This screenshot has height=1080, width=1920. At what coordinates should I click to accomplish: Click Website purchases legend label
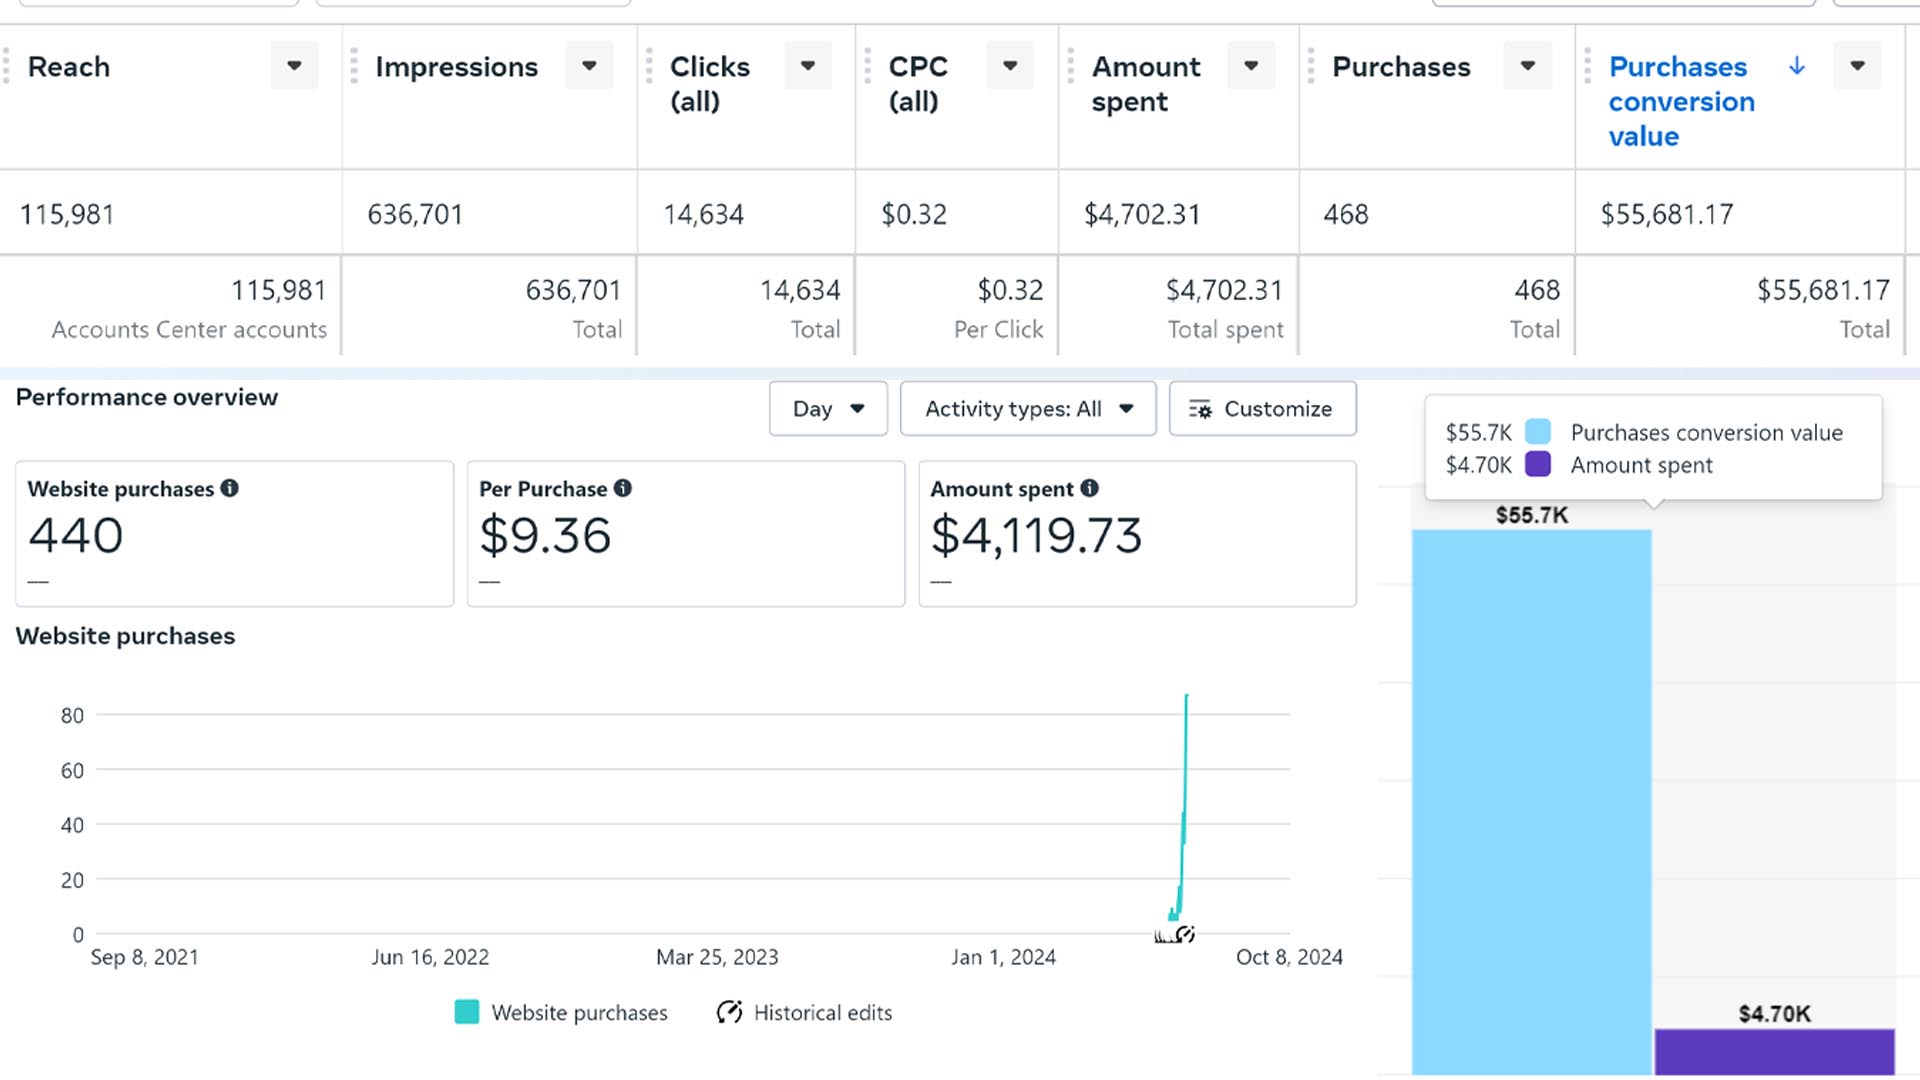pos(579,1013)
